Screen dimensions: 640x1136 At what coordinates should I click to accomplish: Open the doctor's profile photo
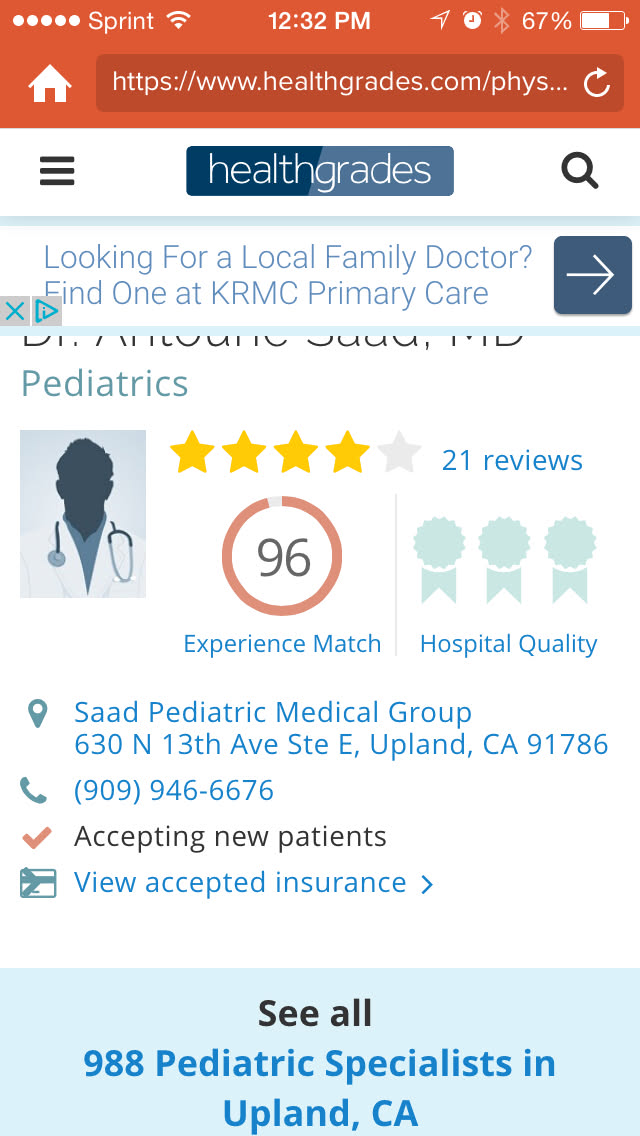[x=83, y=514]
